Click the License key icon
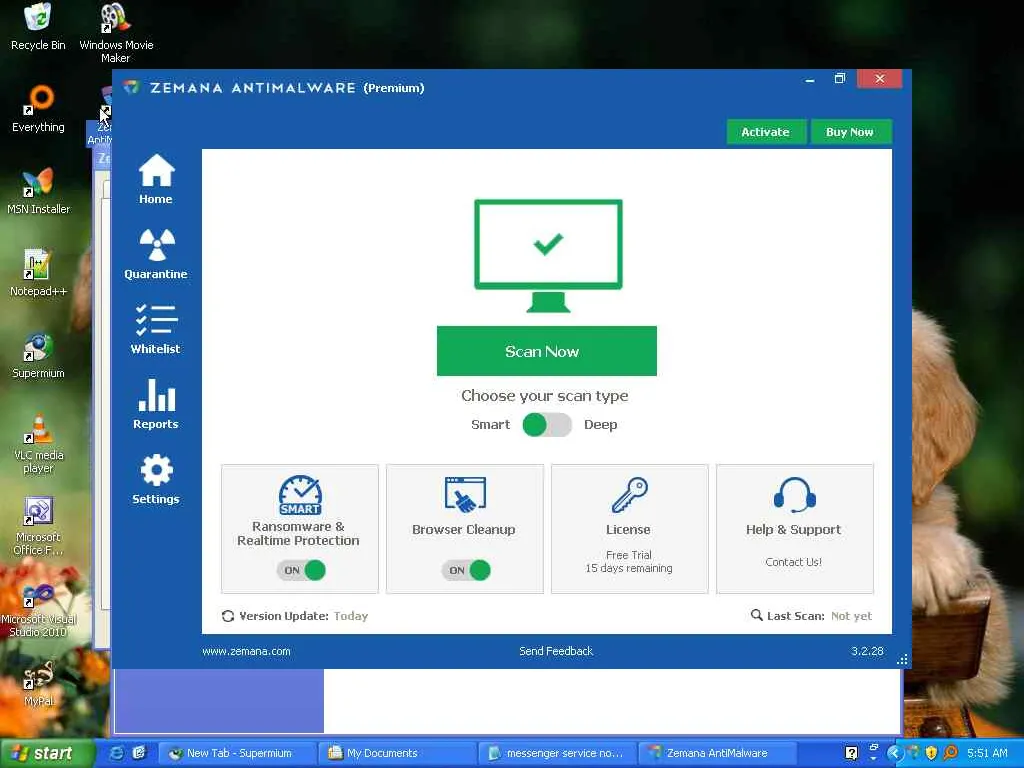Screen dimensions: 1024x768 (x=629, y=494)
